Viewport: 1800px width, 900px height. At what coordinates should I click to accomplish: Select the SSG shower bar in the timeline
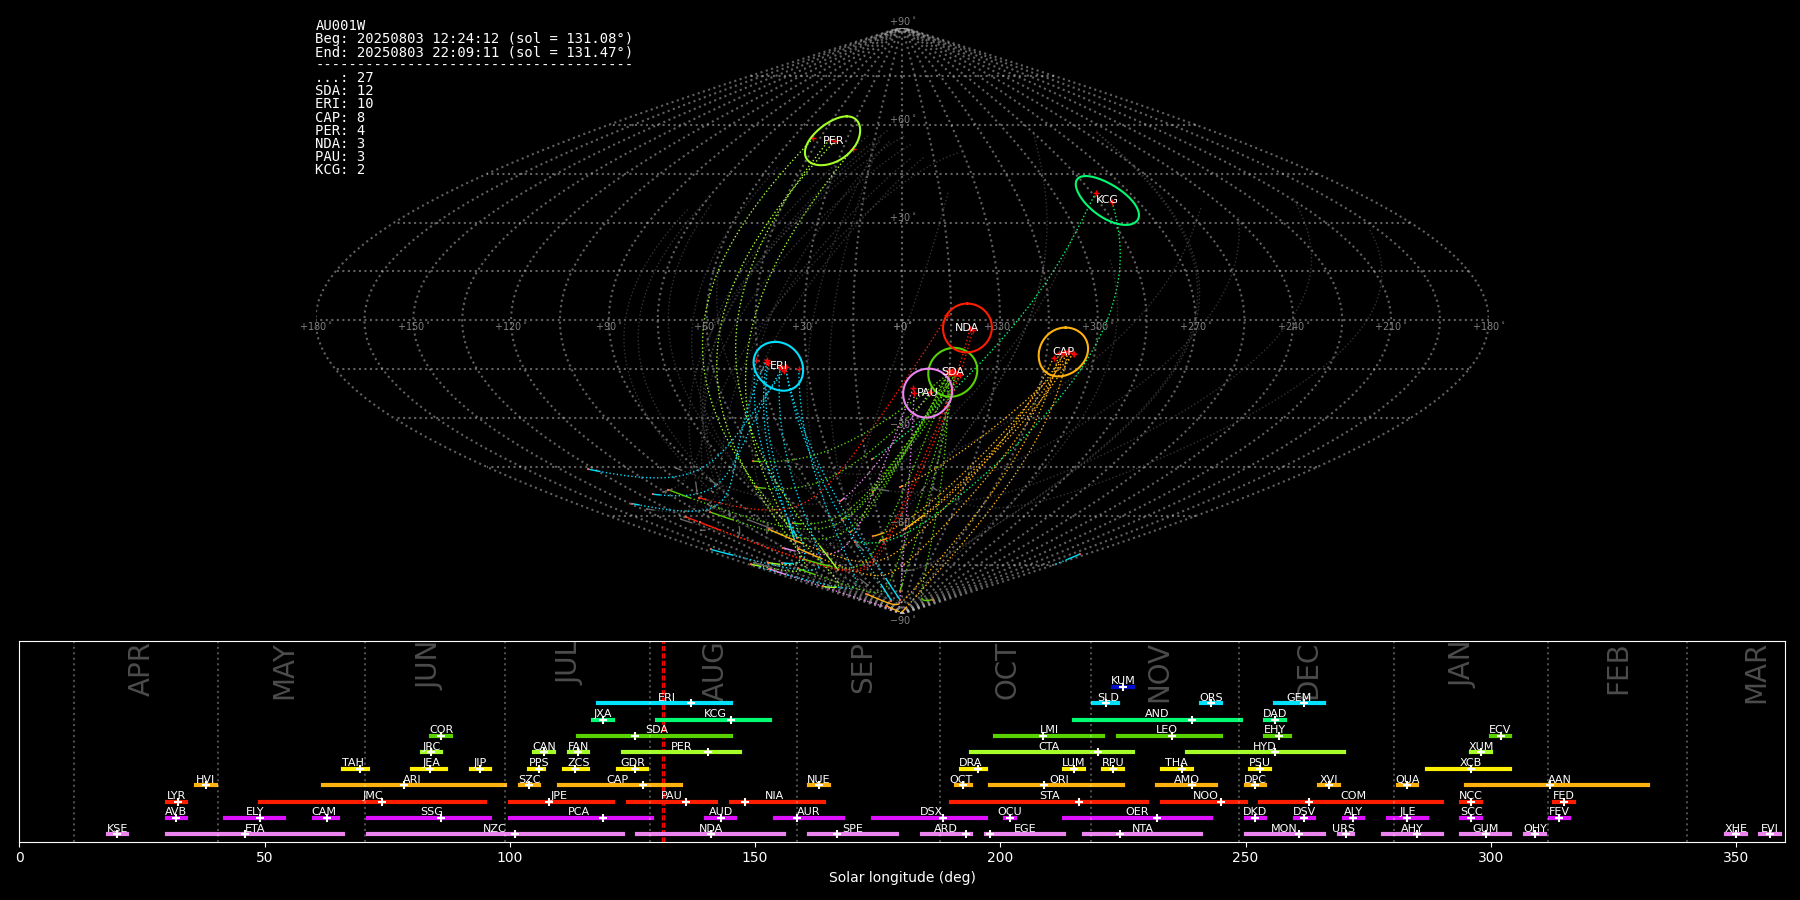click(429, 818)
